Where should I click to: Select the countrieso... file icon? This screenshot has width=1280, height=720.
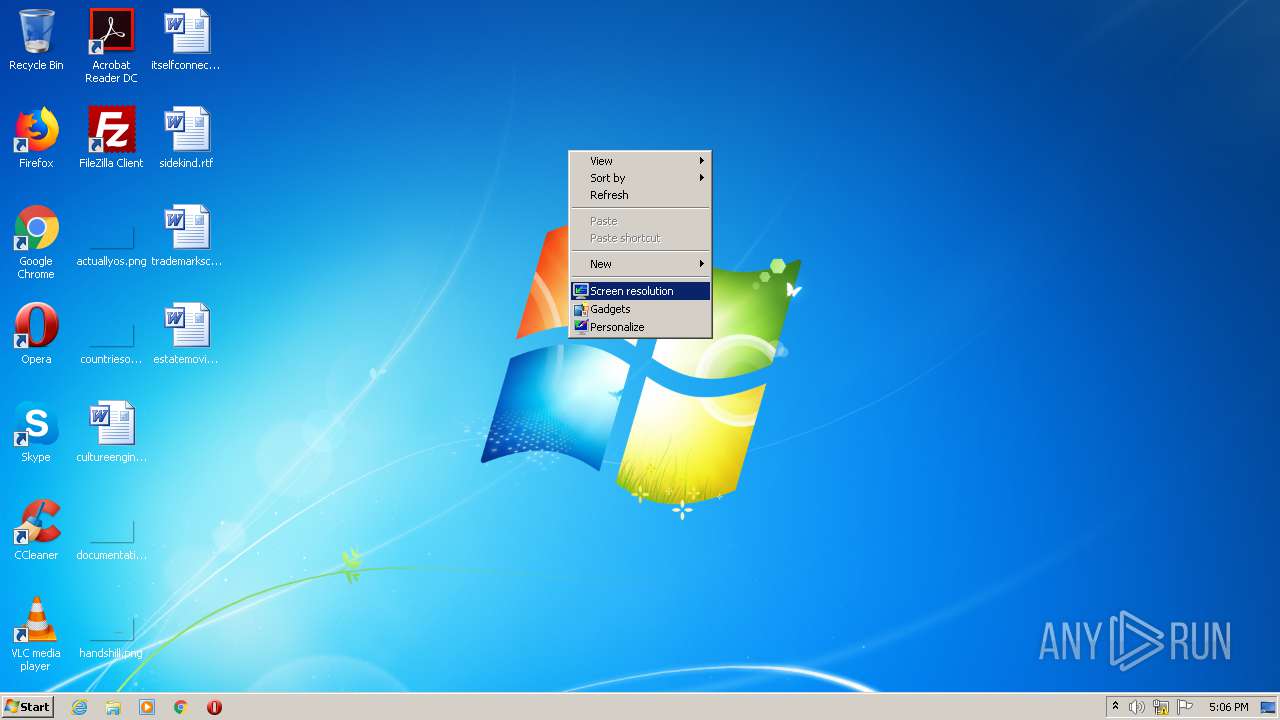(111, 340)
